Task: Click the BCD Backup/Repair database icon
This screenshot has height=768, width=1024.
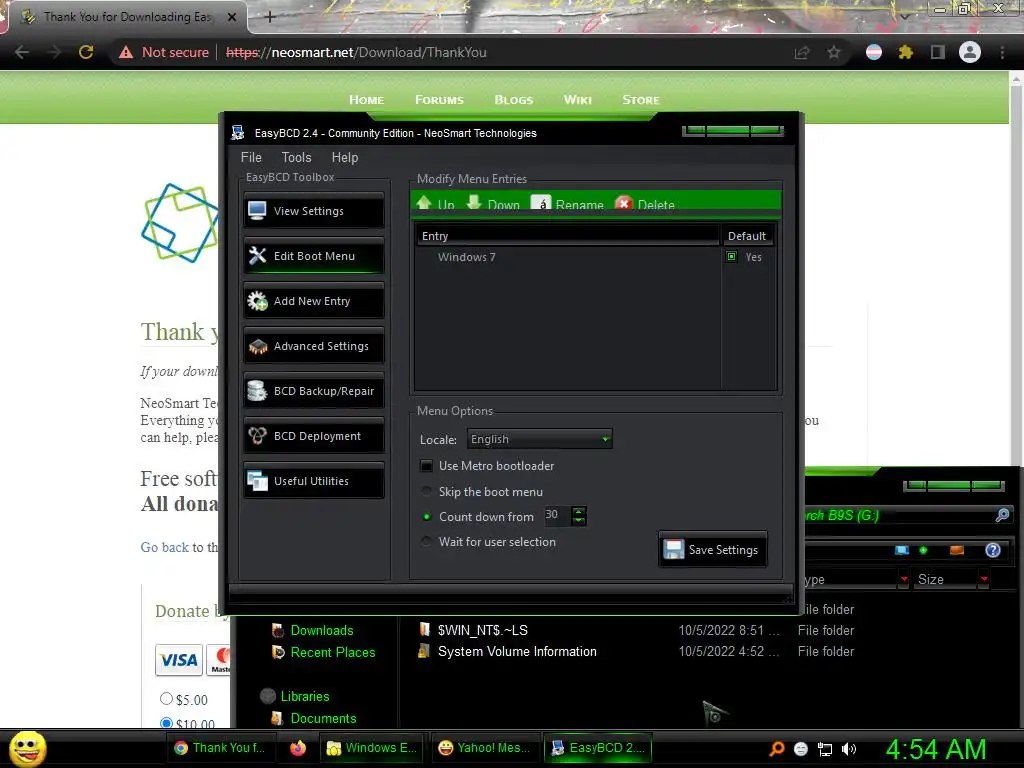Action: coord(257,391)
